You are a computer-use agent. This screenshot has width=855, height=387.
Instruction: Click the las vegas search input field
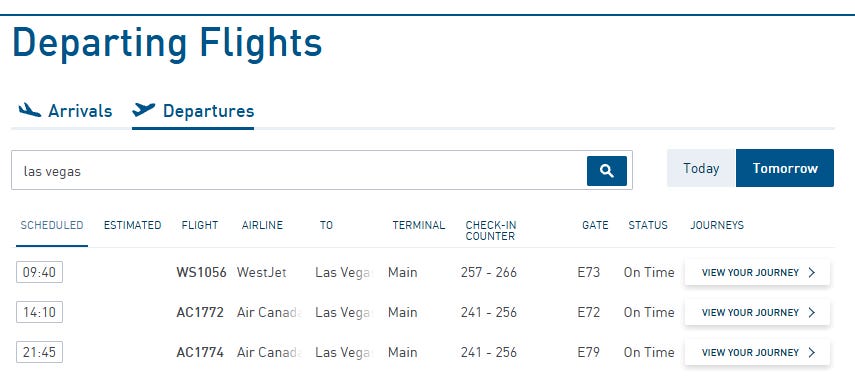tap(299, 171)
